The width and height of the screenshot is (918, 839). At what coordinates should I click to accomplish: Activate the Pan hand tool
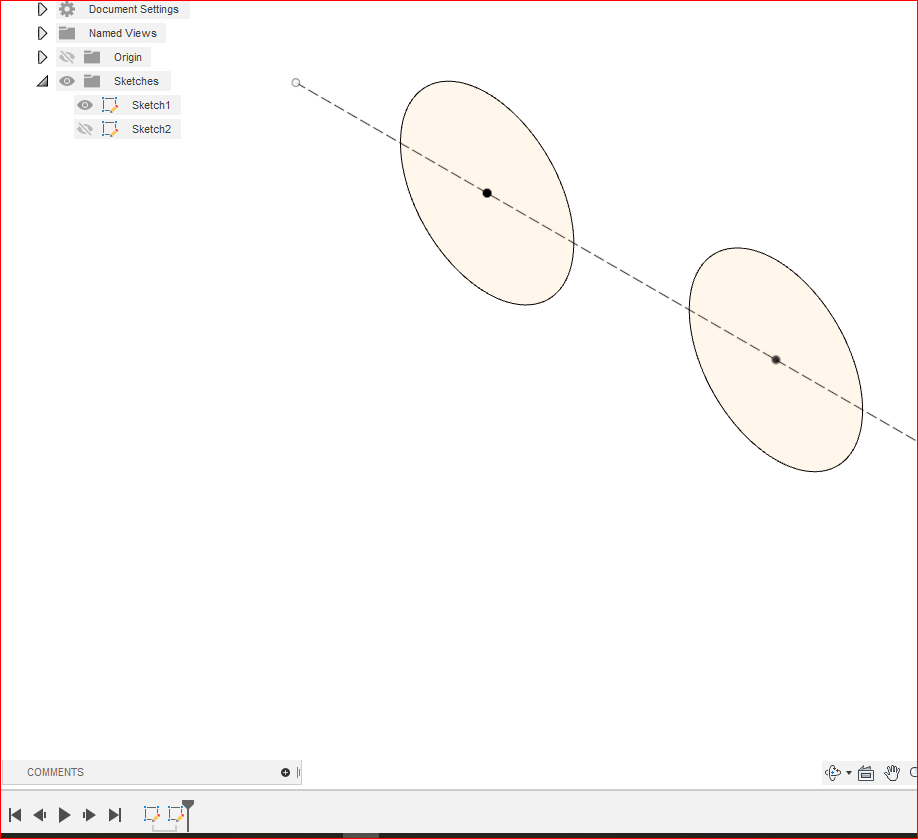[x=892, y=773]
